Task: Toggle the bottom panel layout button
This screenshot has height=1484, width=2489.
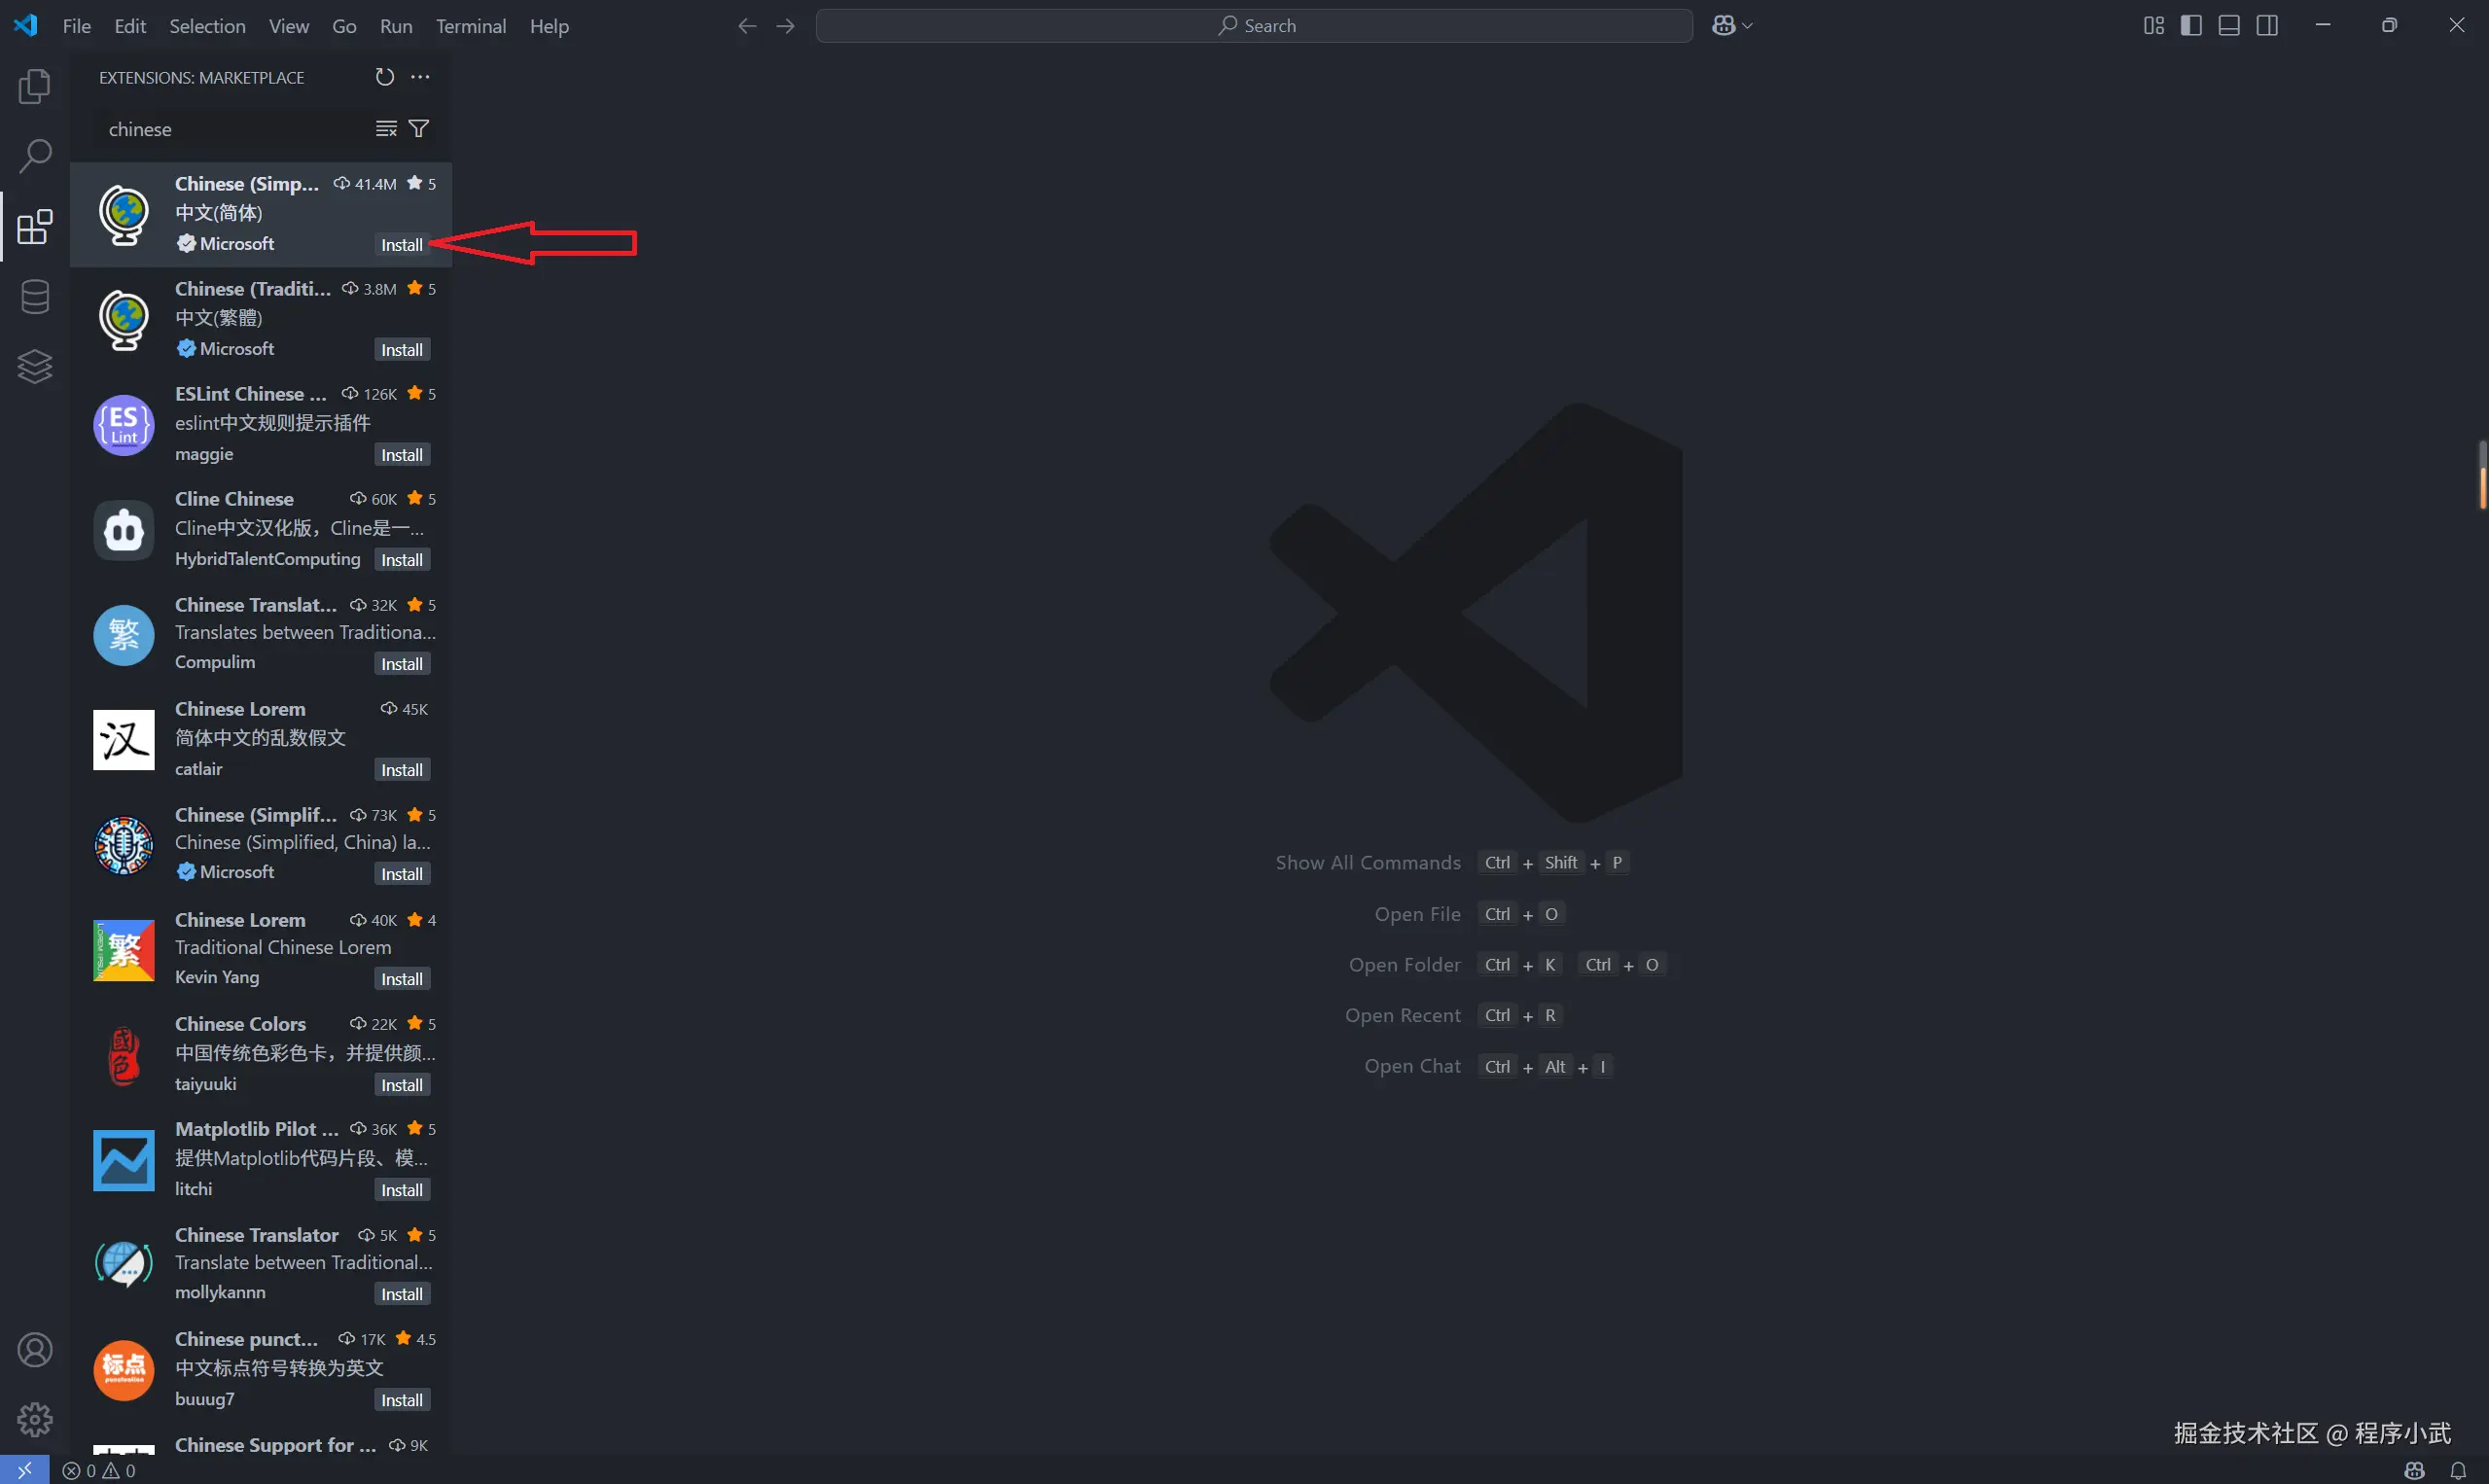Action: click(2229, 26)
